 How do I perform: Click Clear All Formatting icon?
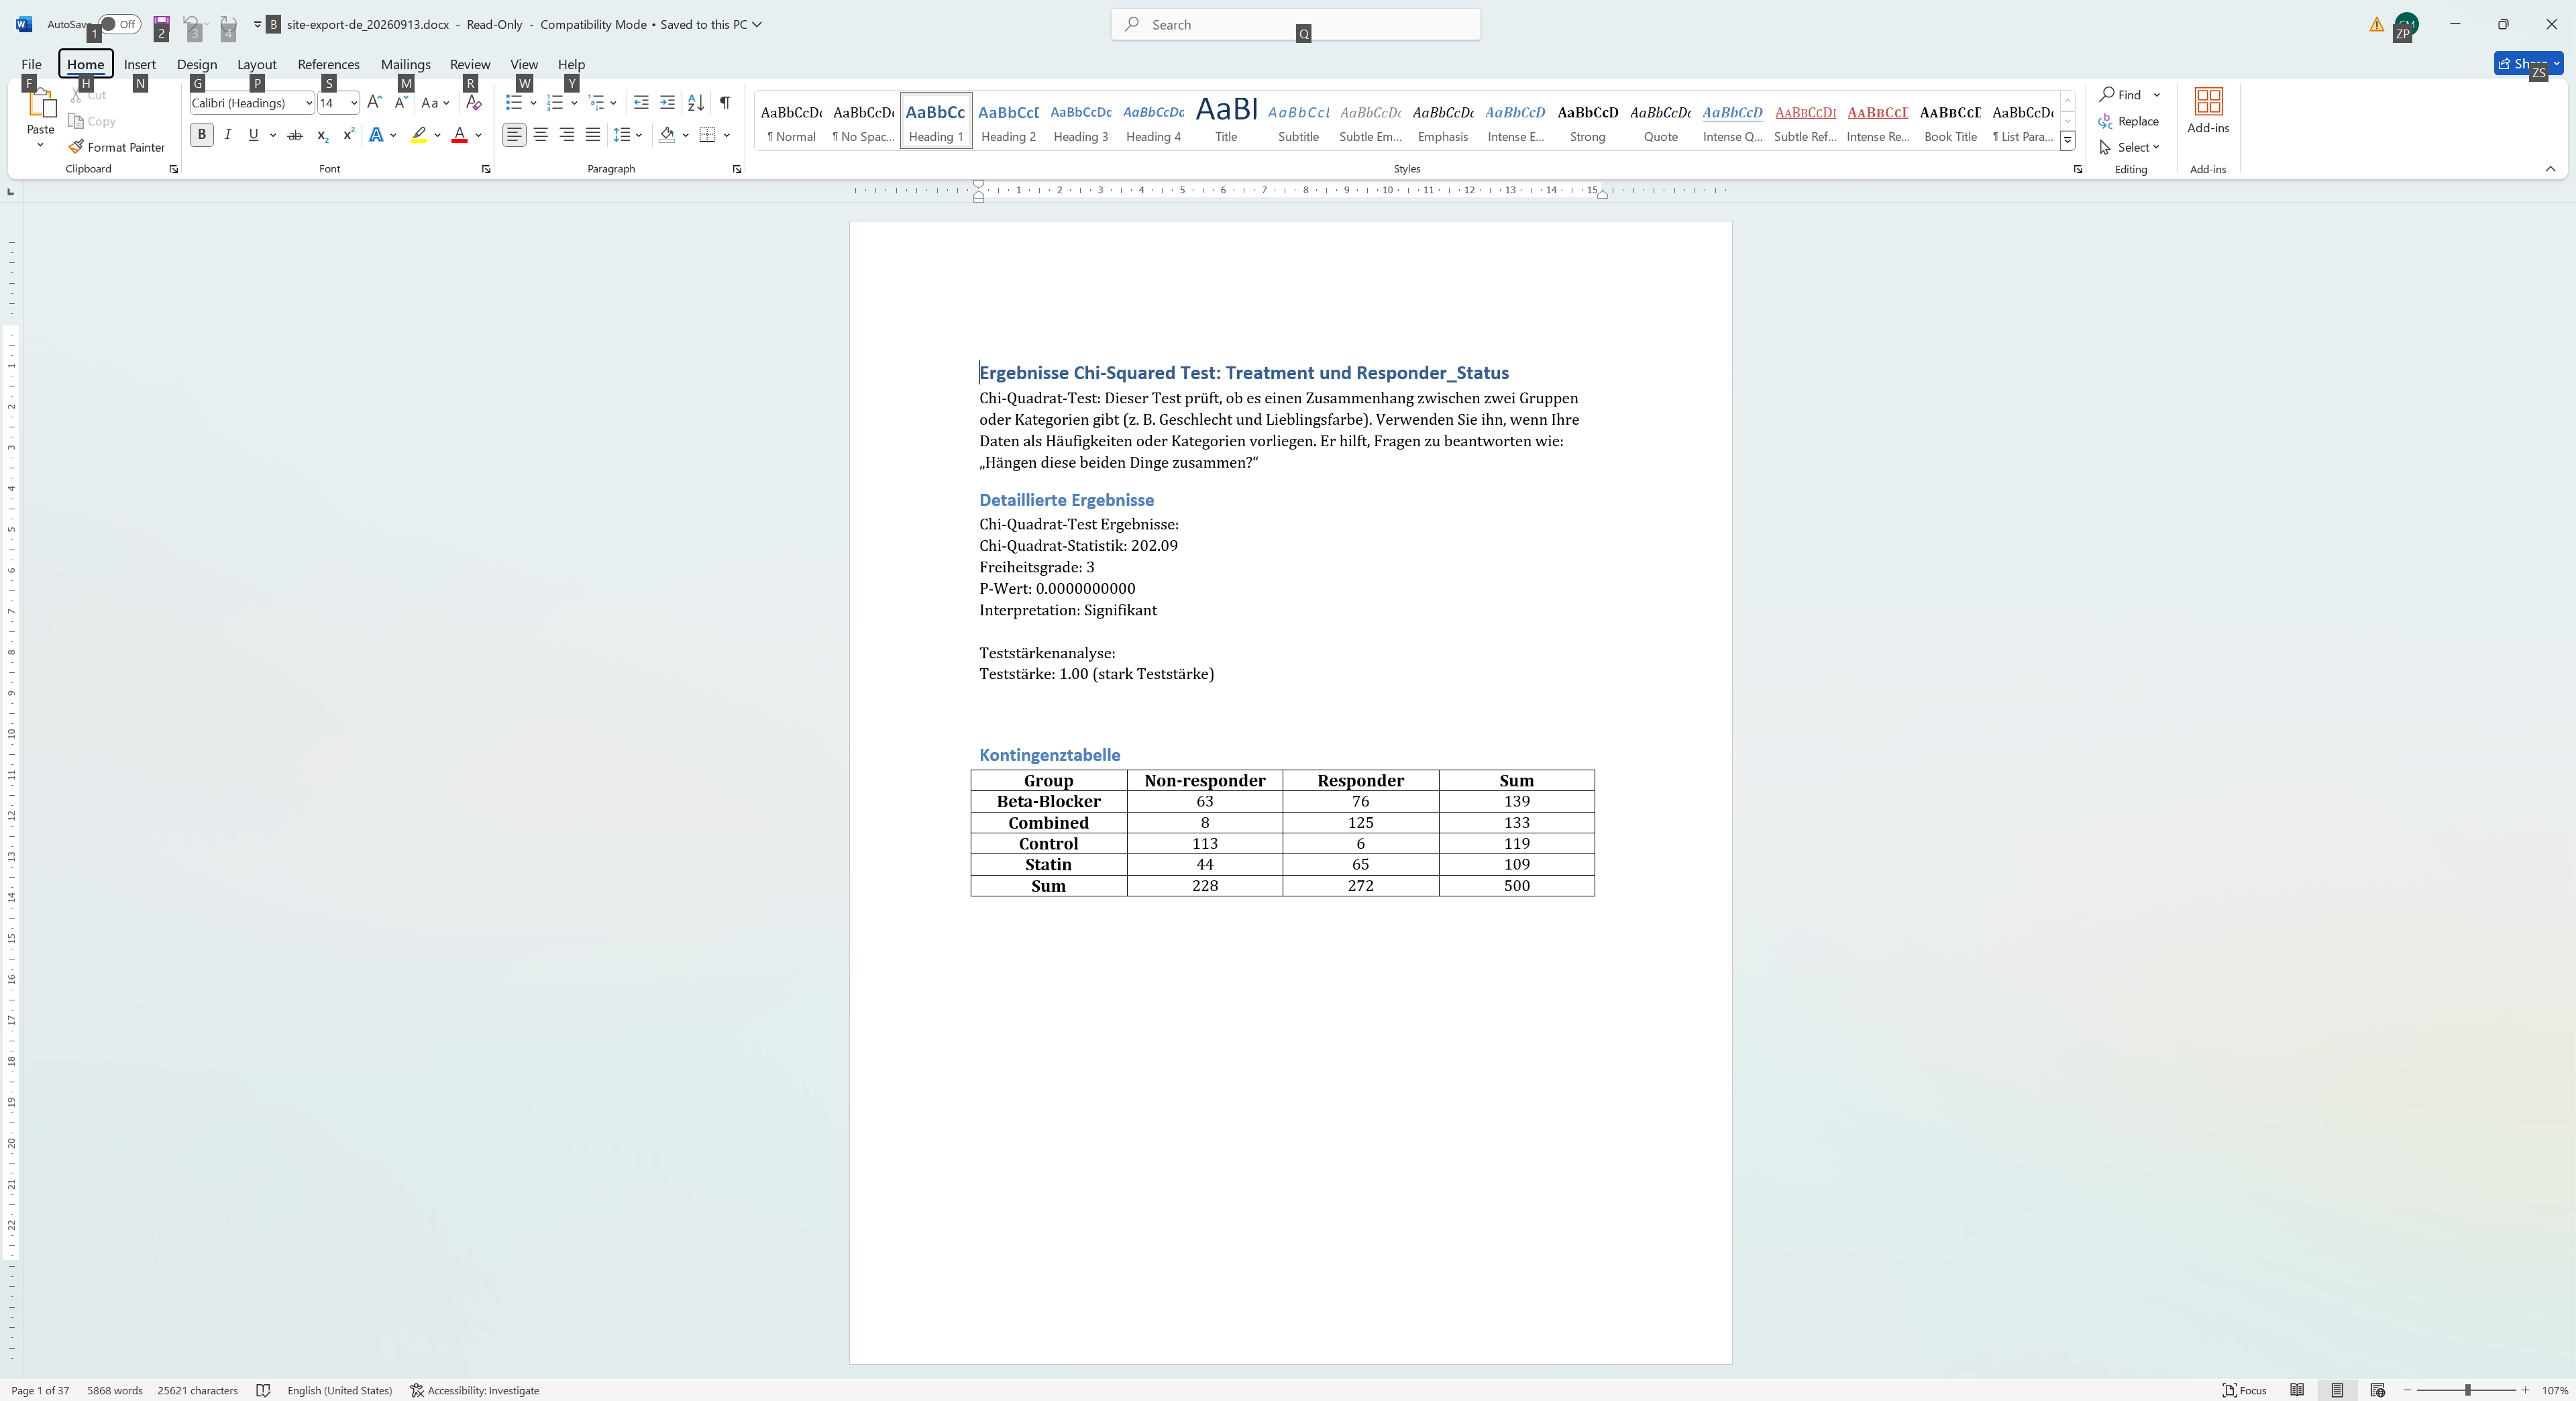[x=474, y=102]
